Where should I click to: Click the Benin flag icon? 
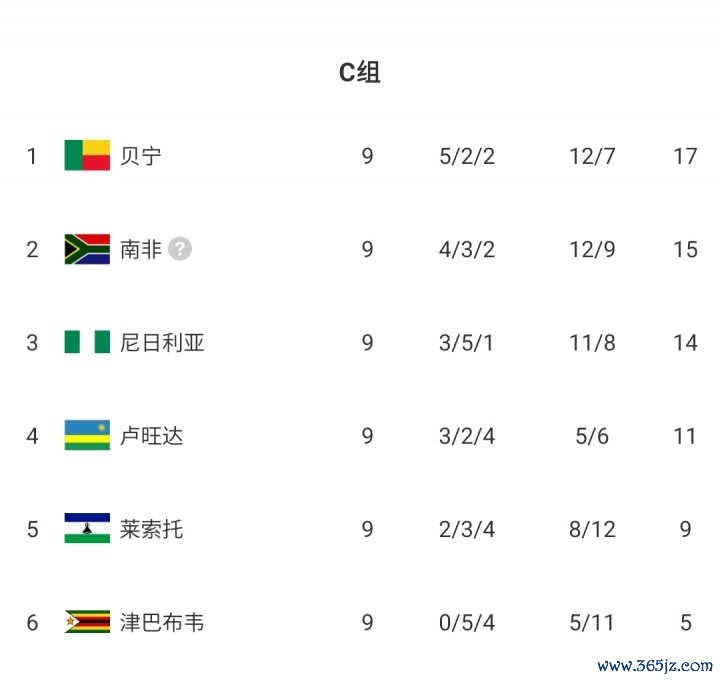[87, 156]
